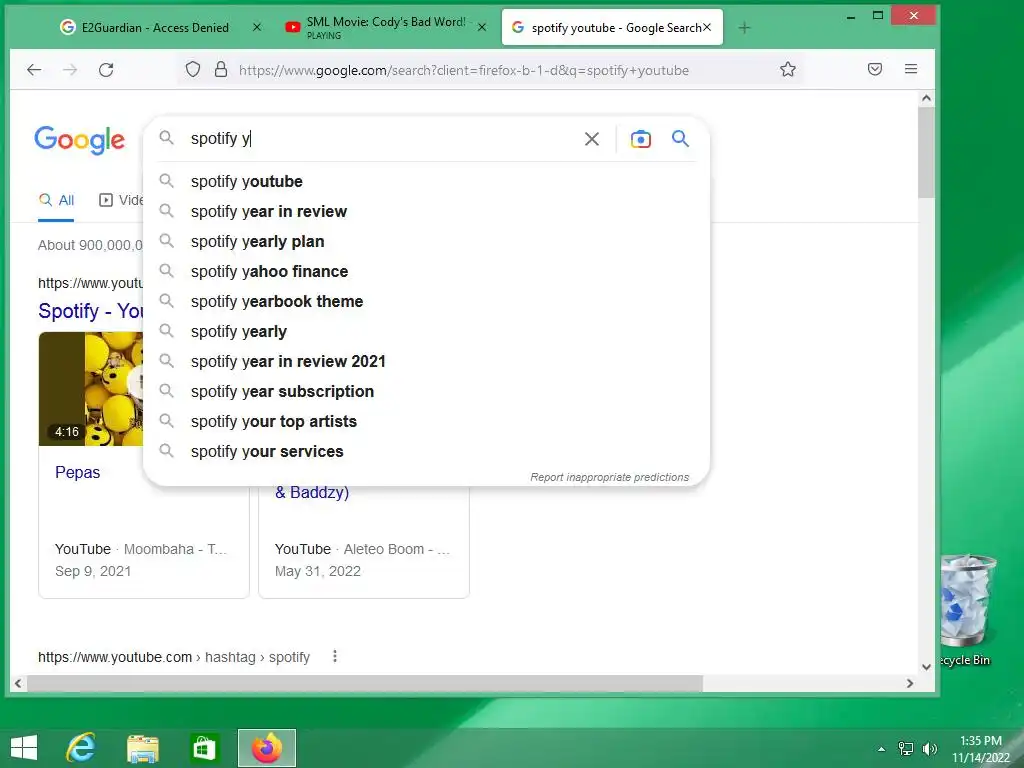The height and width of the screenshot is (768, 1024).
Task: Open the clock showing 1:35 PM
Action: [x=981, y=748]
